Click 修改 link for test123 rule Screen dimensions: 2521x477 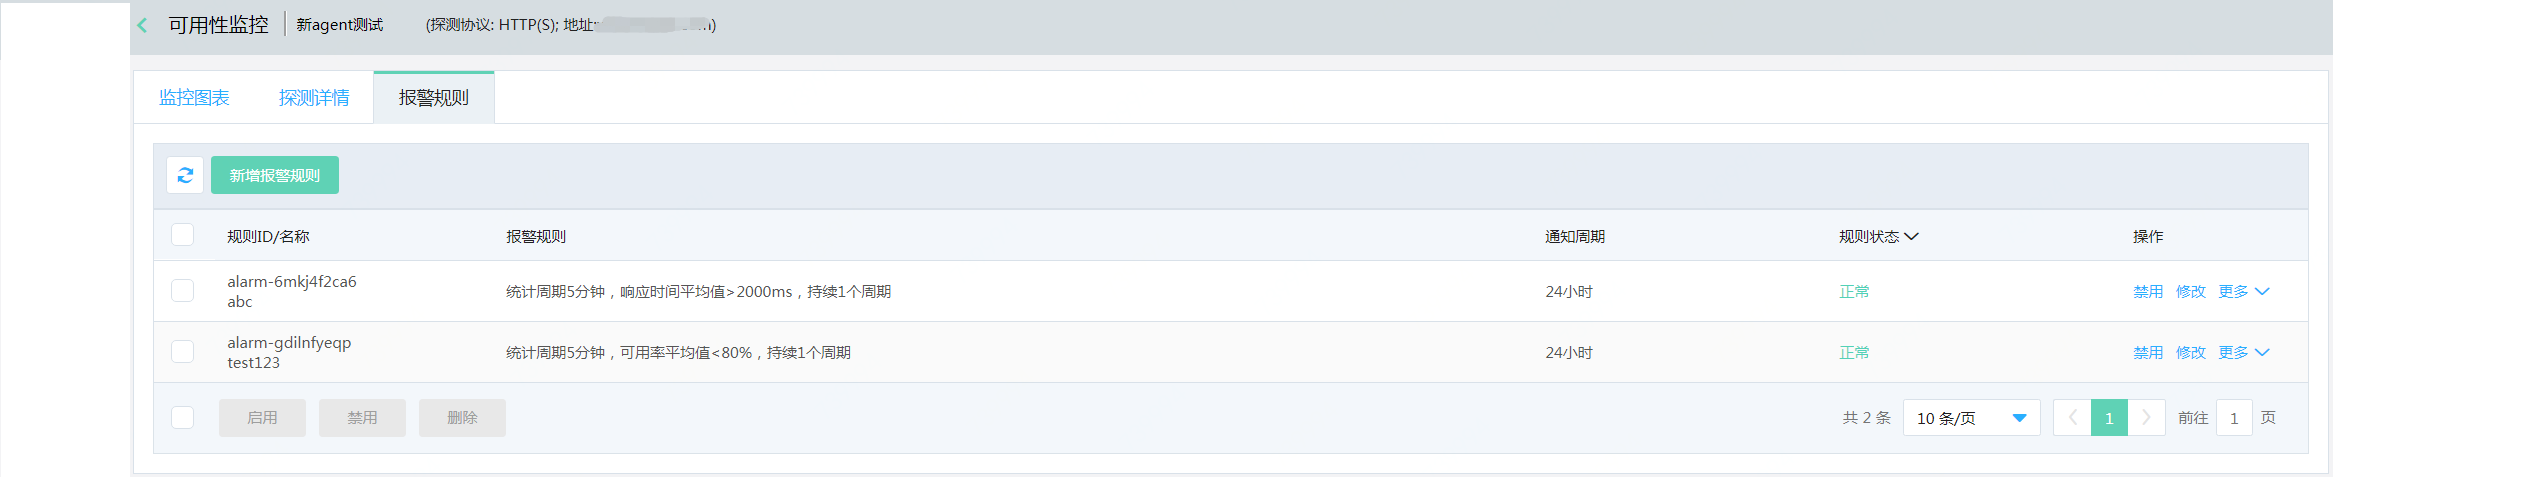coord(2190,353)
